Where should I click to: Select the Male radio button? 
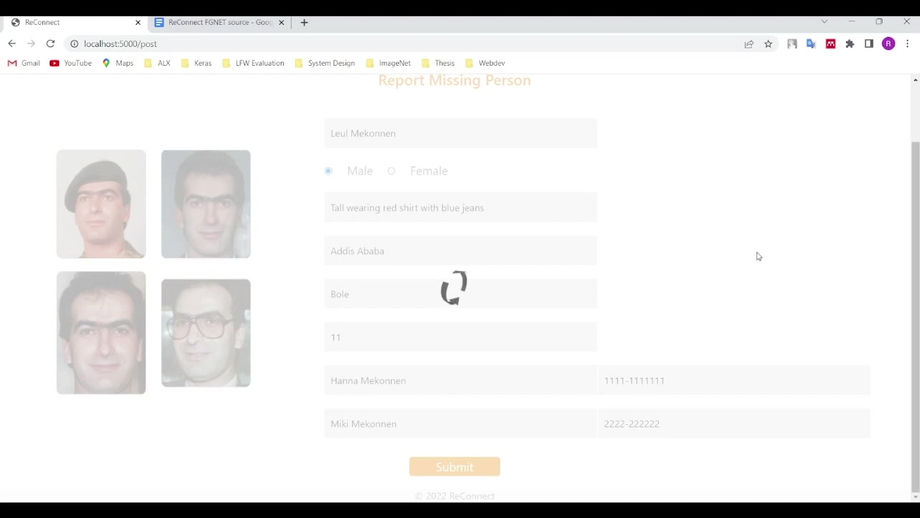329,171
